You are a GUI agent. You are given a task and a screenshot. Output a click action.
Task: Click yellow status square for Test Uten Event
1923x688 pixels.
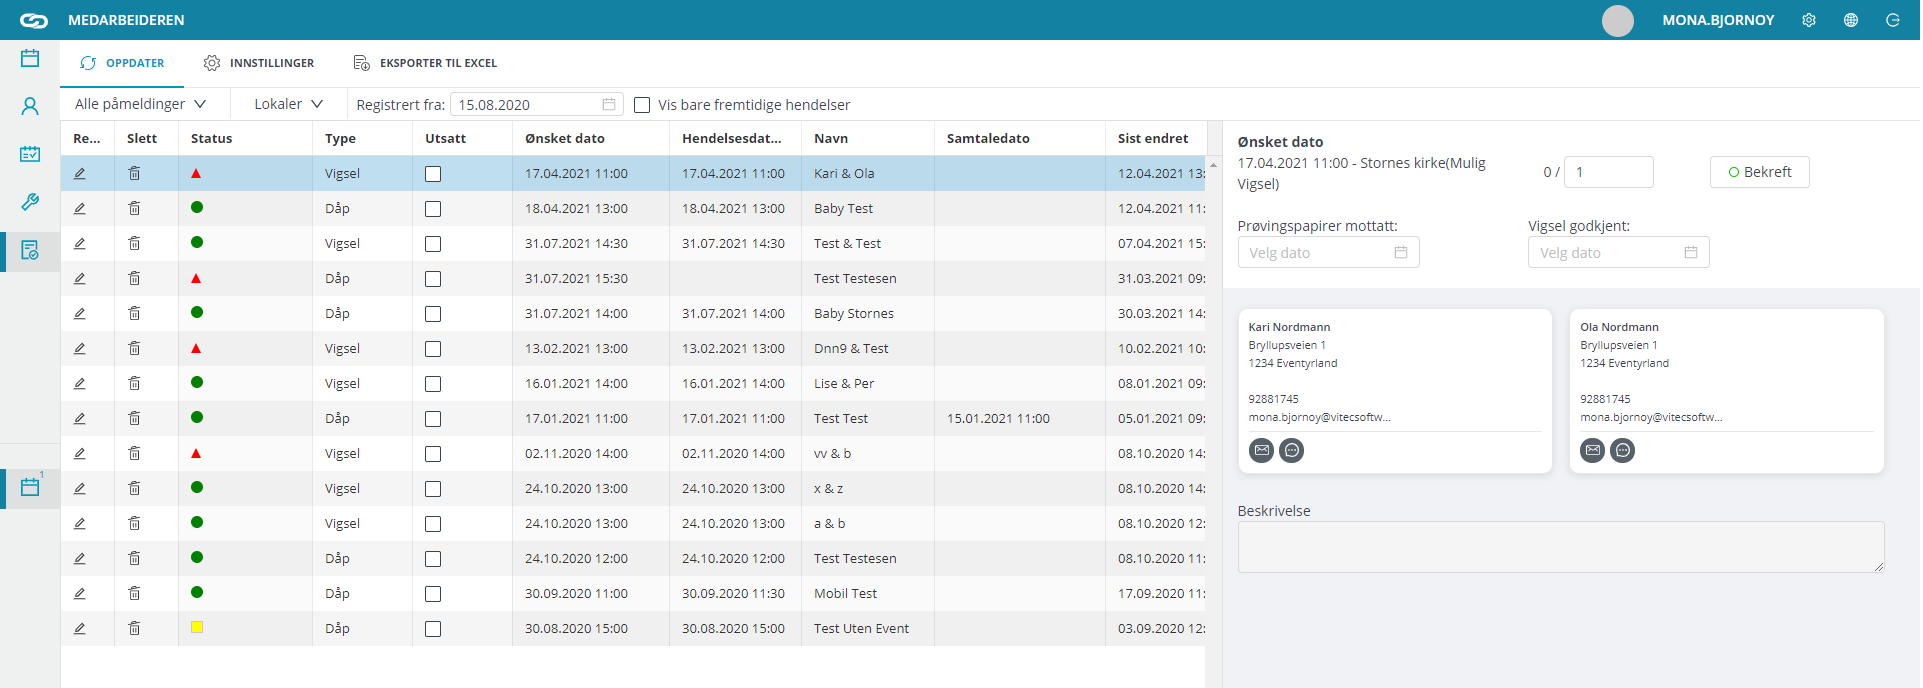click(197, 628)
